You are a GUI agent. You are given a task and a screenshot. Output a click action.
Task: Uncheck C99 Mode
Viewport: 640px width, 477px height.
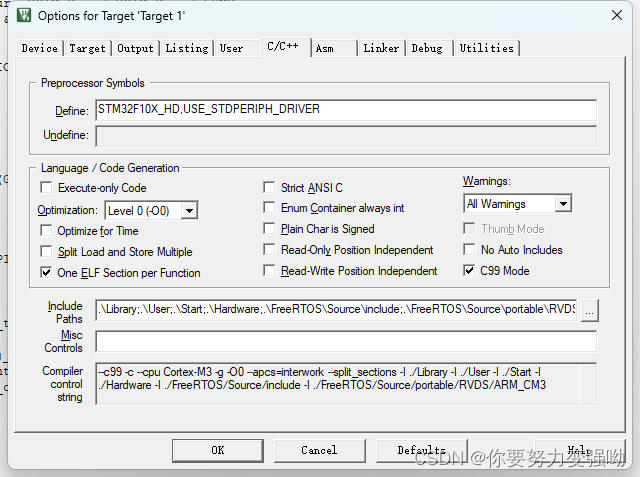(469, 271)
